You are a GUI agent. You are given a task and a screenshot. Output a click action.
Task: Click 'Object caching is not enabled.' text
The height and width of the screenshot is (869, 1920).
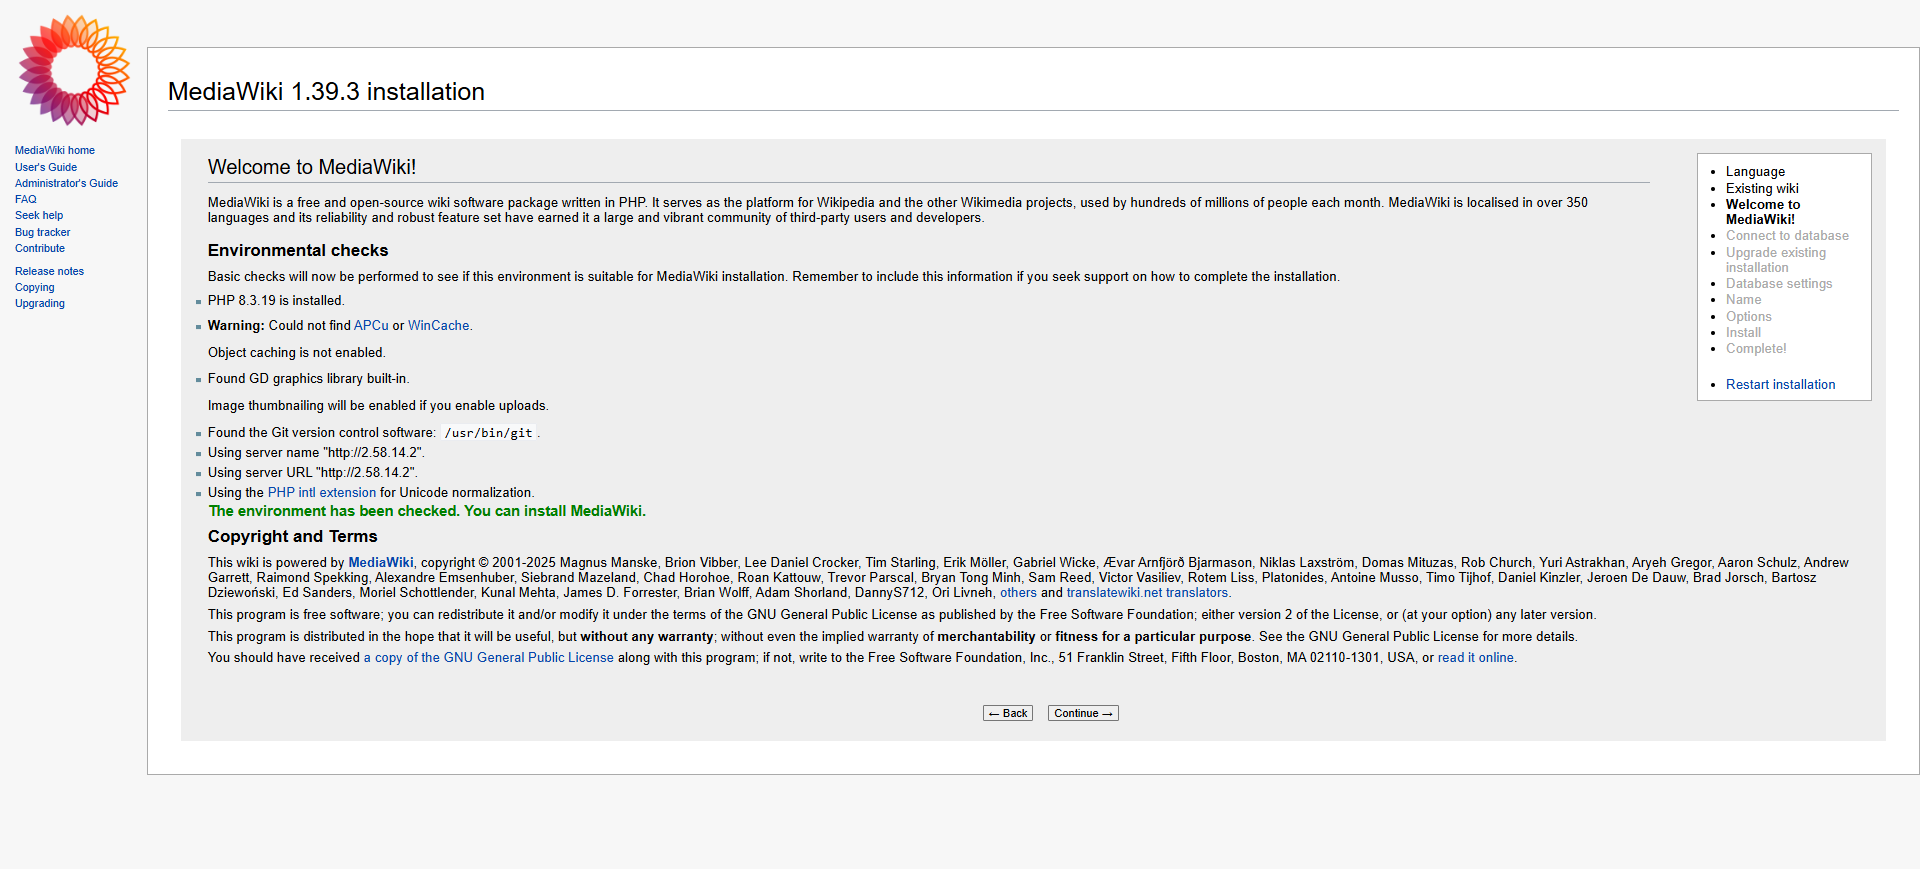click(297, 353)
